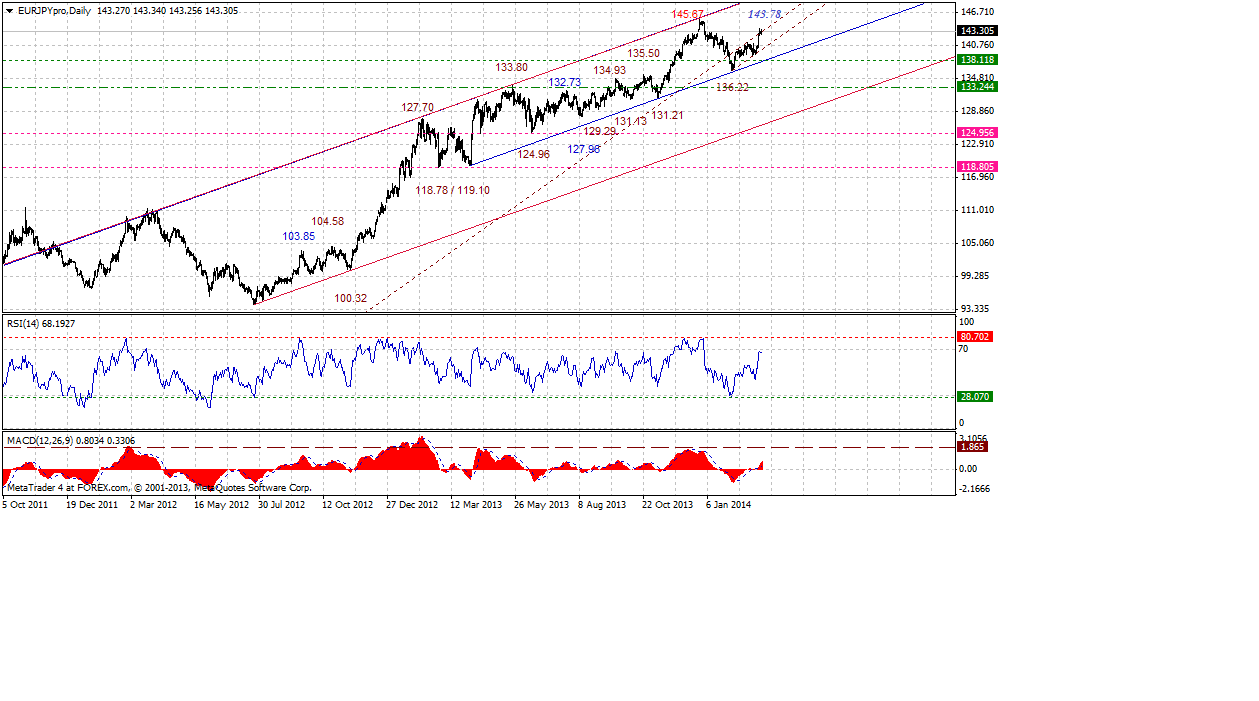Click the 105.060 price axis label
Screen dimensions: 1259x701
pyautogui.click(x=976, y=243)
